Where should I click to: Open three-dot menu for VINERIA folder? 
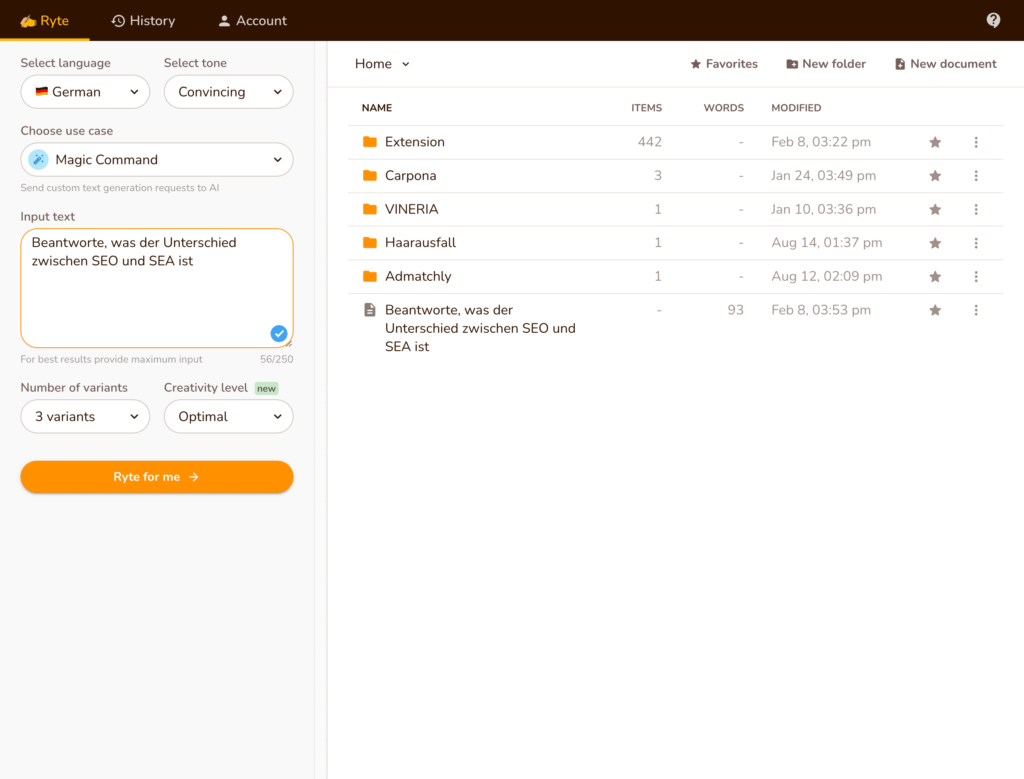[976, 210]
